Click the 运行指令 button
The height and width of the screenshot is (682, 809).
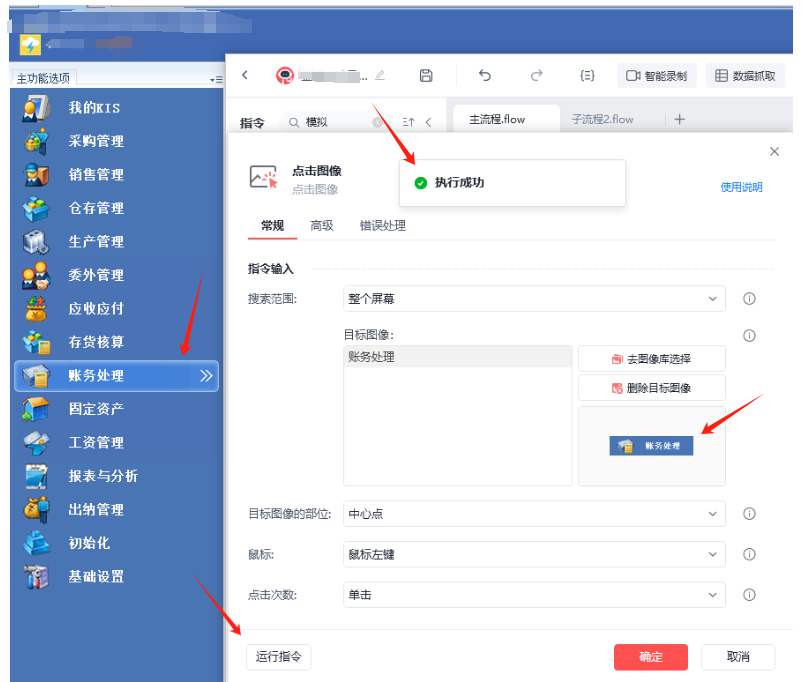click(x=279, y=657)
